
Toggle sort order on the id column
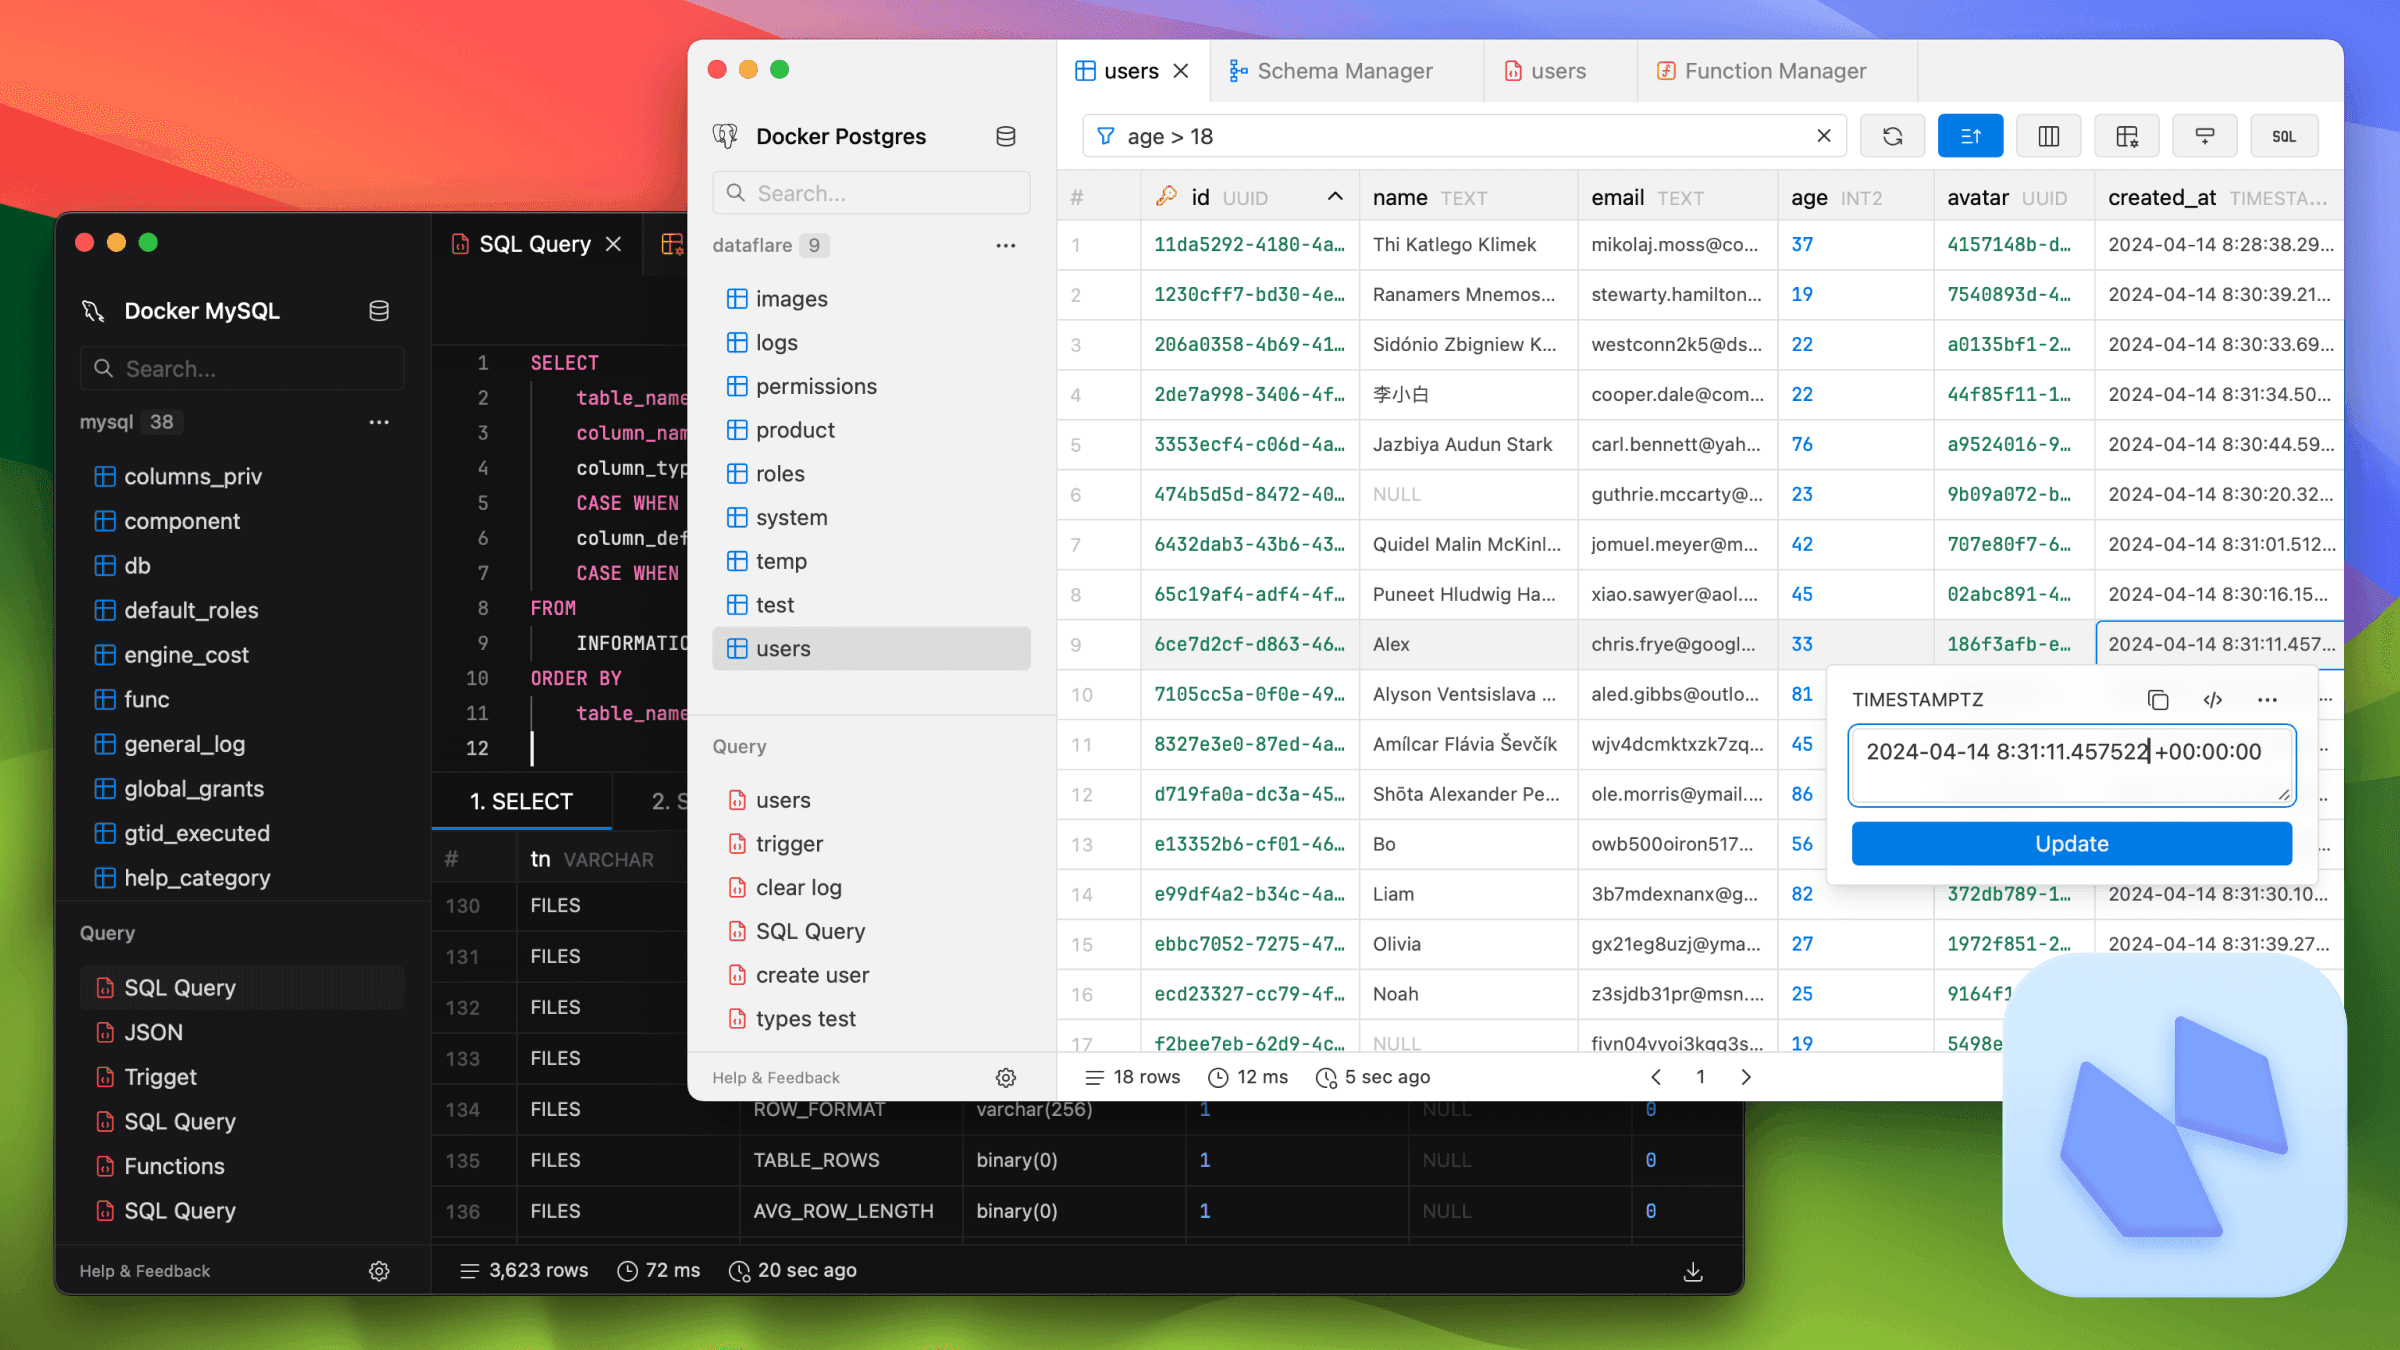click(1334, 197)
